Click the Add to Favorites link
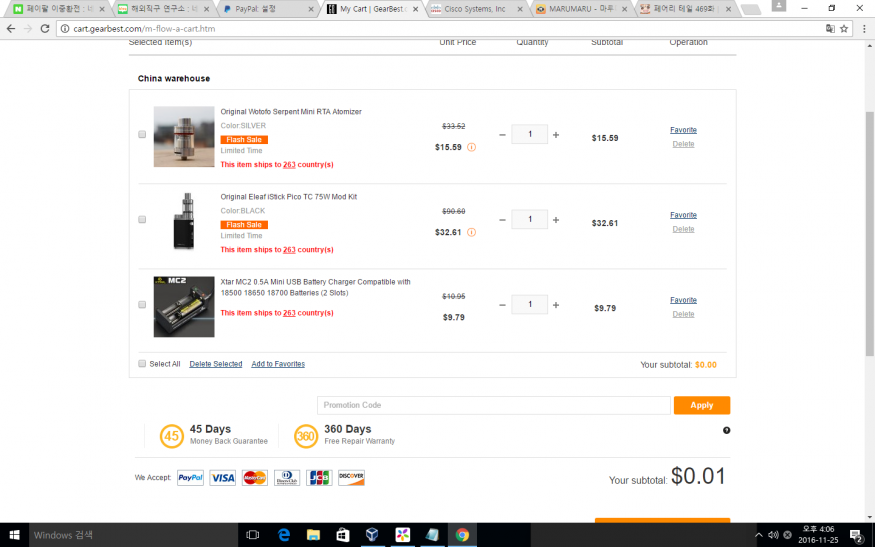The height and width of the screenshot is (547, 875). 278,364
